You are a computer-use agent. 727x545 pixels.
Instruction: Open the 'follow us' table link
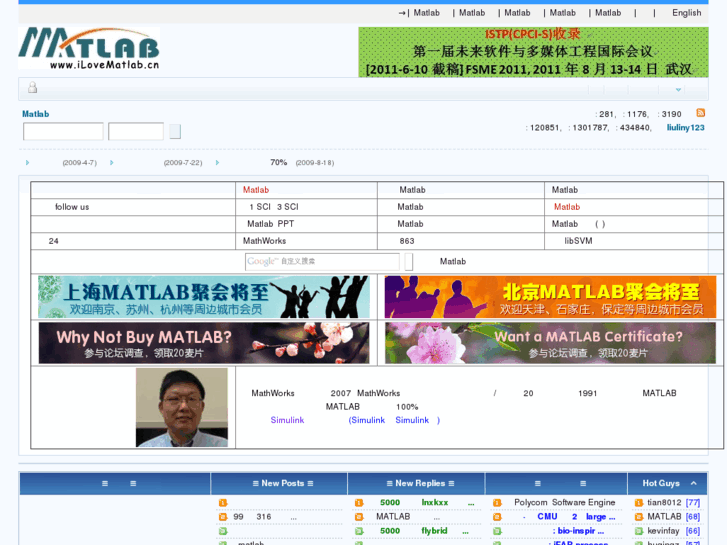tap(72, 207)
